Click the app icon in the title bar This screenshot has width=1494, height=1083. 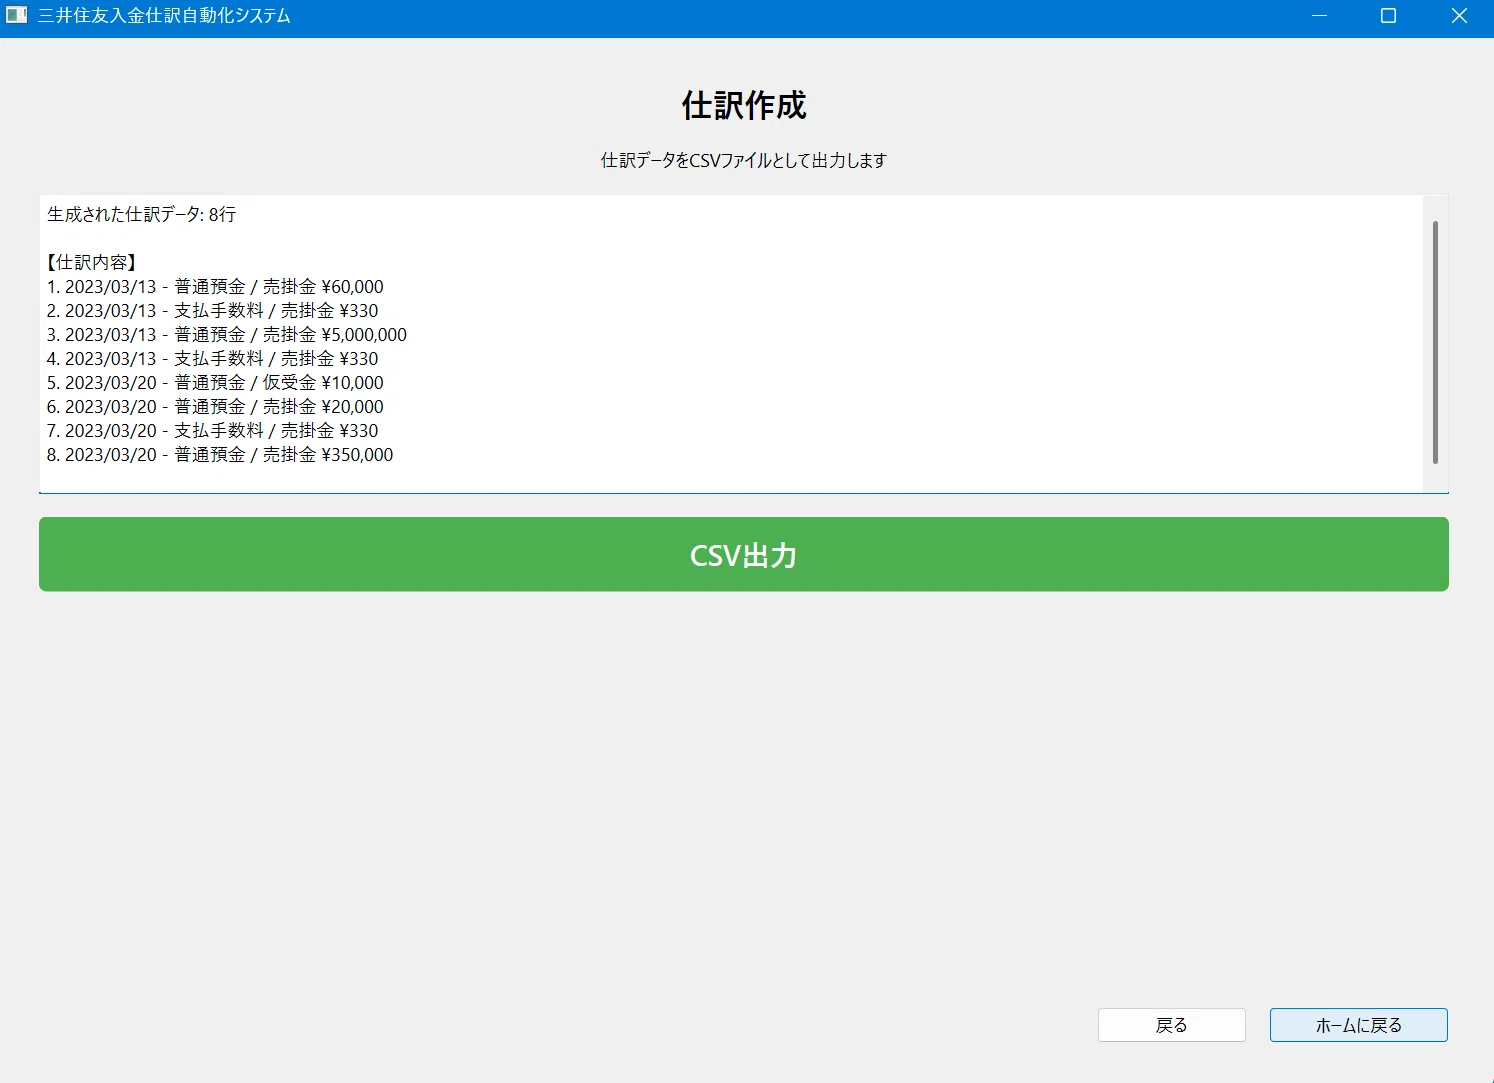click(16, 16)
